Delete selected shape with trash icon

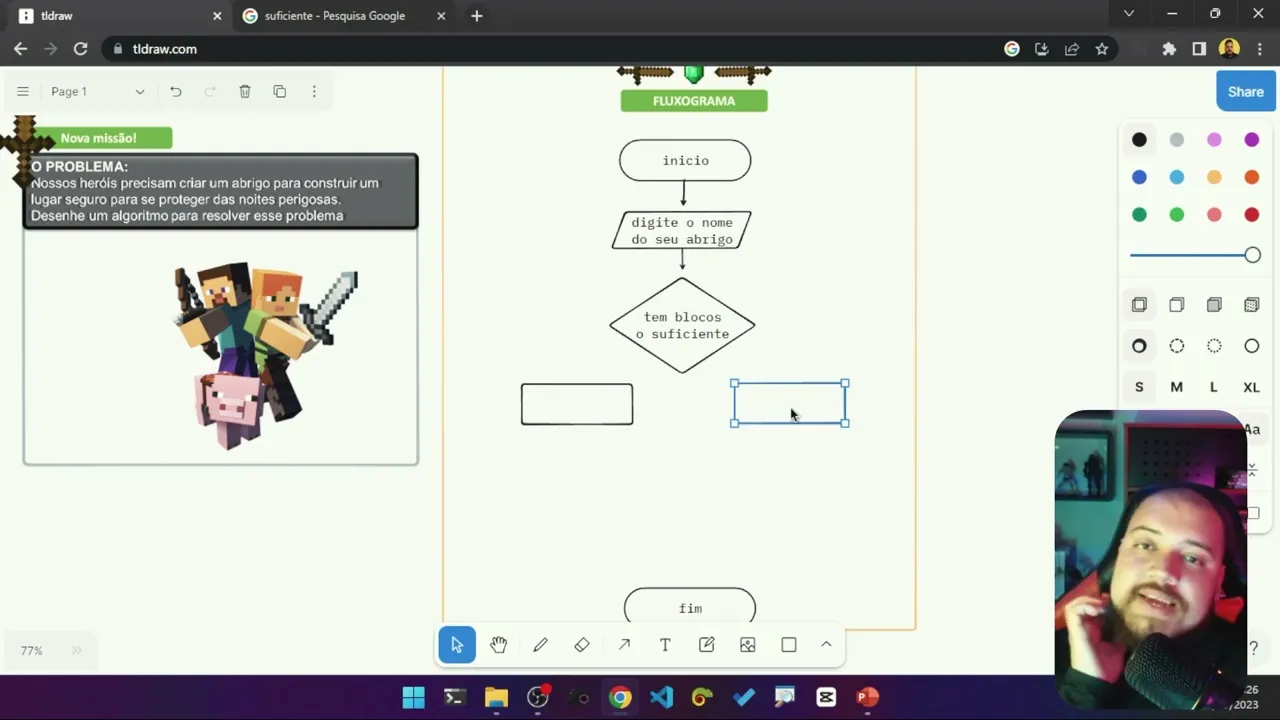pyautogui.click(x=245, y=91)
